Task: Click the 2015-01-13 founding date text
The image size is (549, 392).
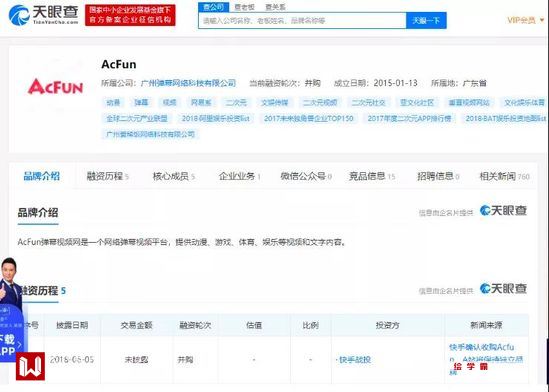Action: (x=395, y=83)
